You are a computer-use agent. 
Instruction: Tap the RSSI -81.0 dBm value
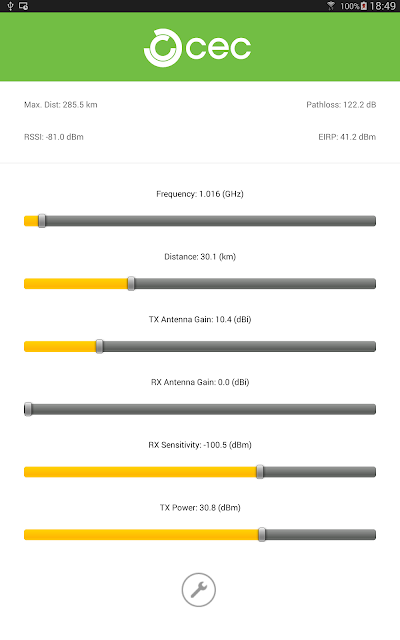(x=54, y=137)
